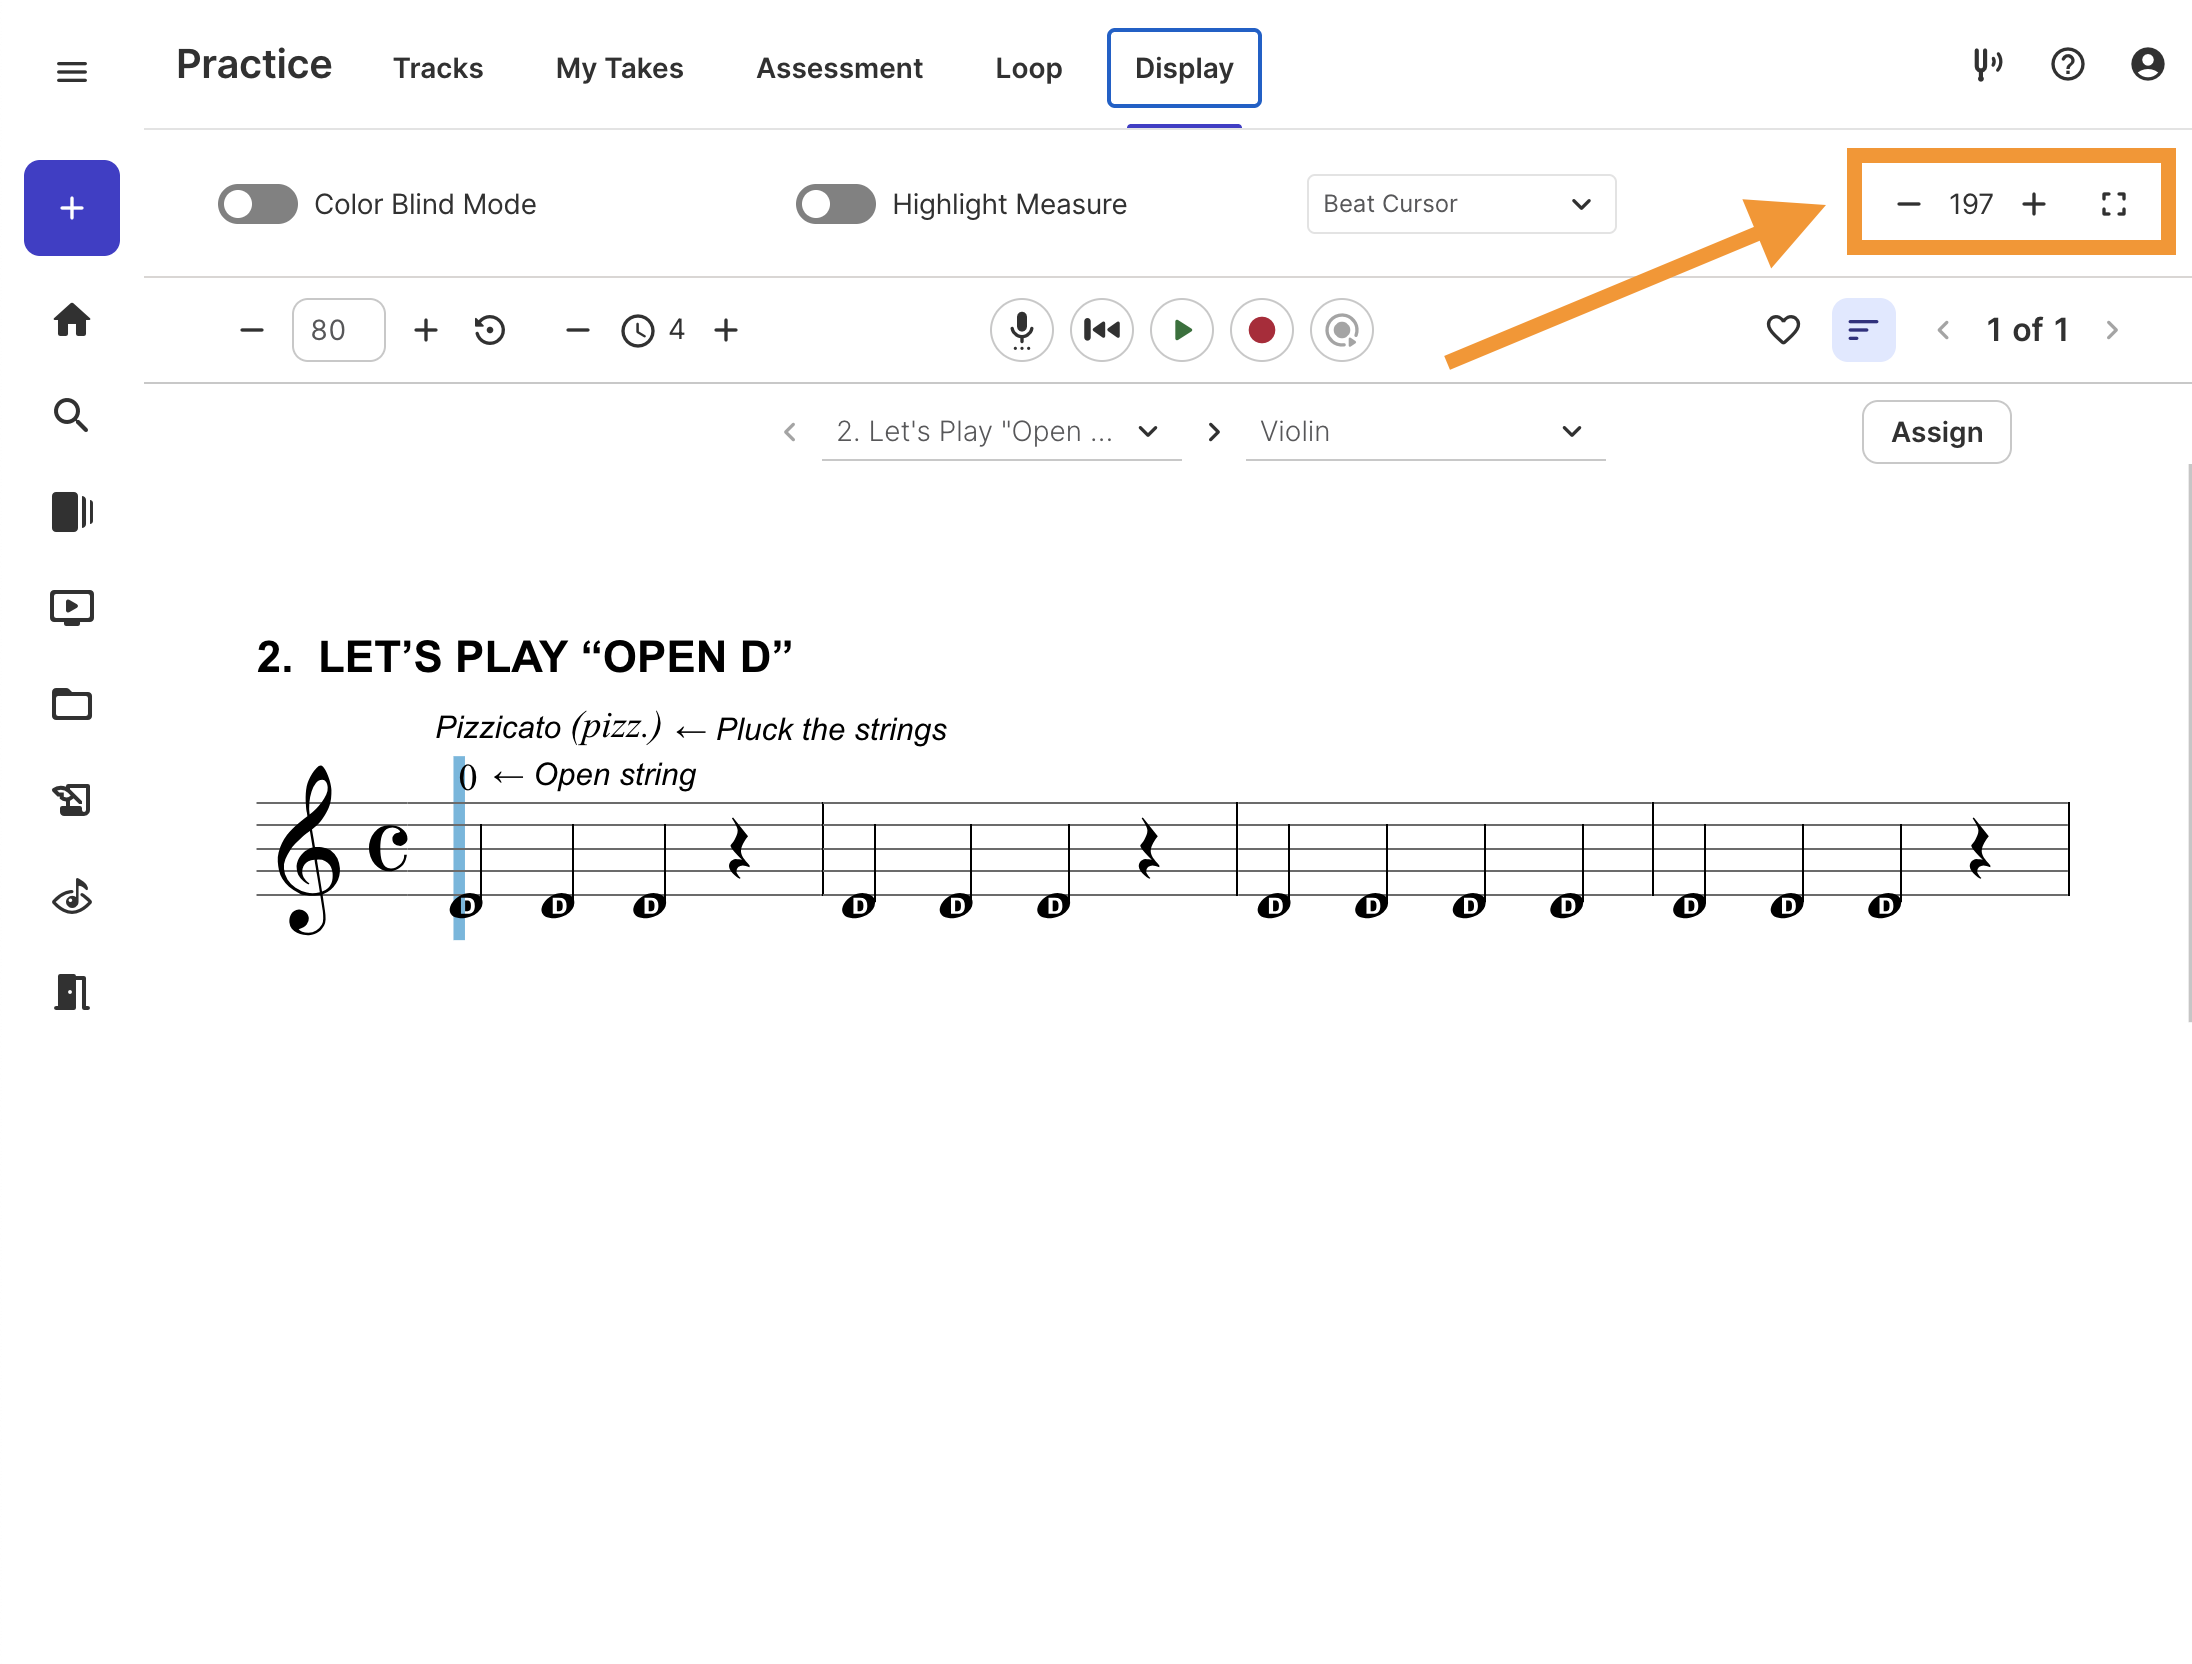Viewport: 2192px width, 1664px height.
Task: Open the Let's Play "Open D" song dropdown
Action: pos(1000,432)
